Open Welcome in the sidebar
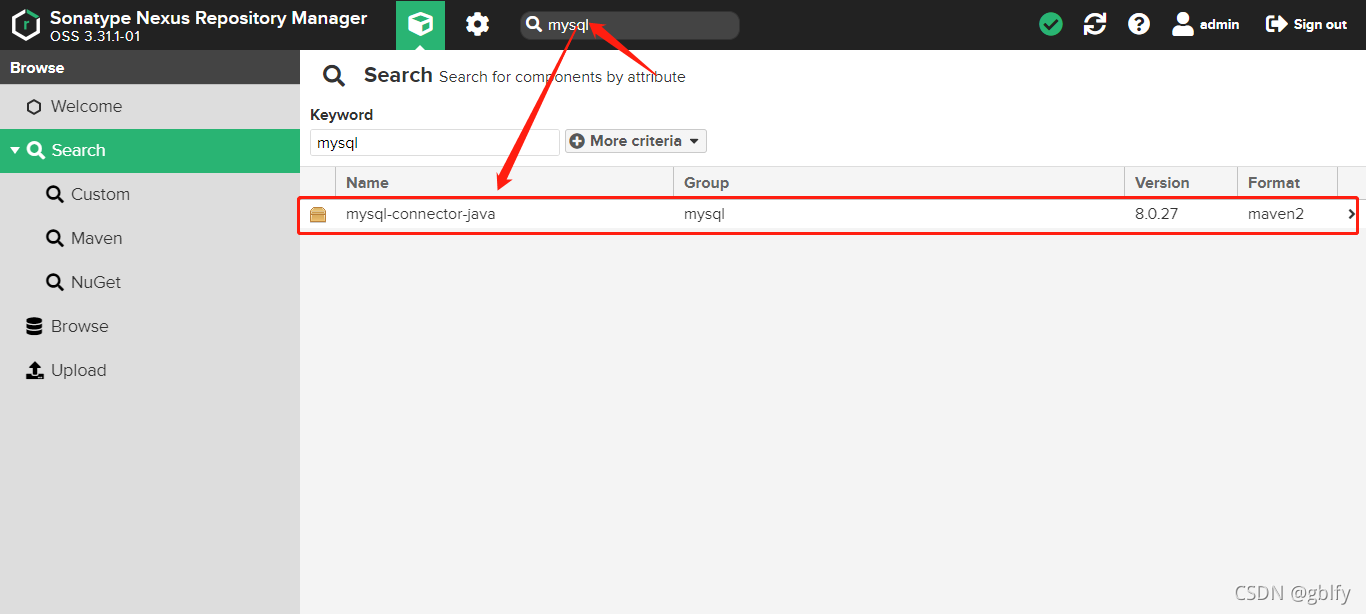 tap(150, 106)
